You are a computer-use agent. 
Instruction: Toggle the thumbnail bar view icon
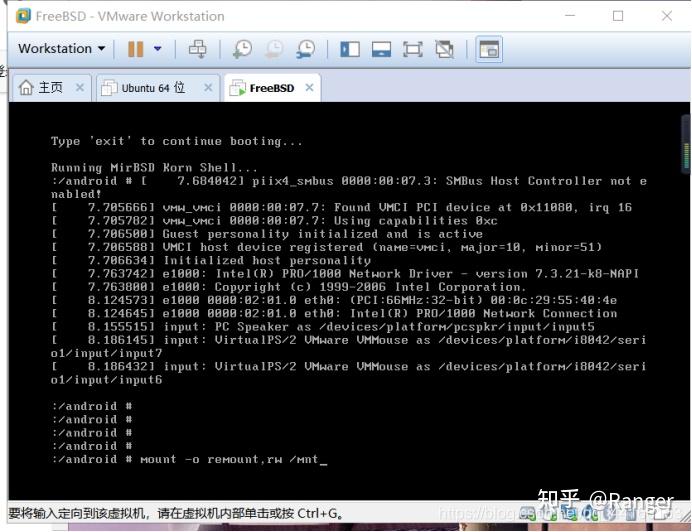click(x=381, y=49)
